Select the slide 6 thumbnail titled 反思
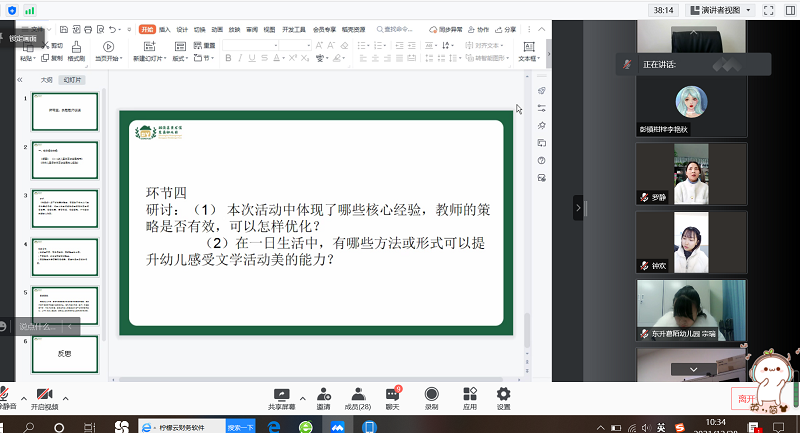This screenshot has width=800, height=433. tap(64, 352)
